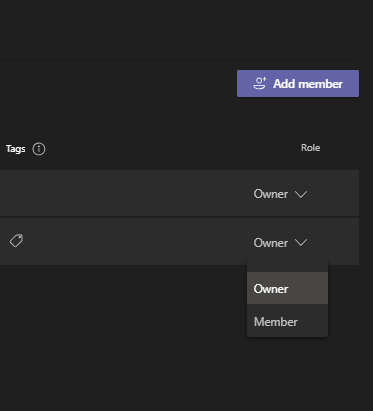Image resolution: width=373 pixels, height=411 pixels.
Task: Expand the first row's Owner chevron
Action: [x=301, y=194]
